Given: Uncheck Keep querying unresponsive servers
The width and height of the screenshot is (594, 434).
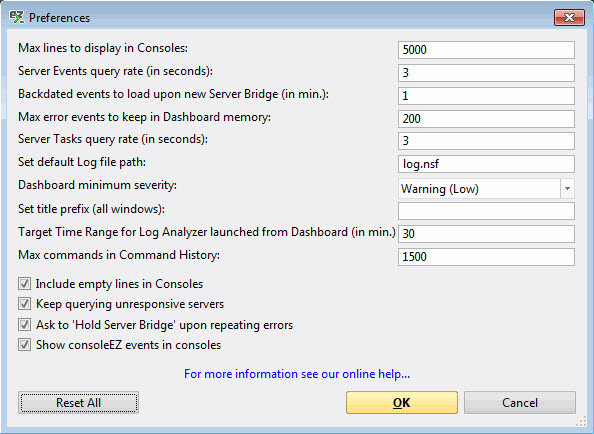Looking at the screenshot, I should [x=25, y=304].
